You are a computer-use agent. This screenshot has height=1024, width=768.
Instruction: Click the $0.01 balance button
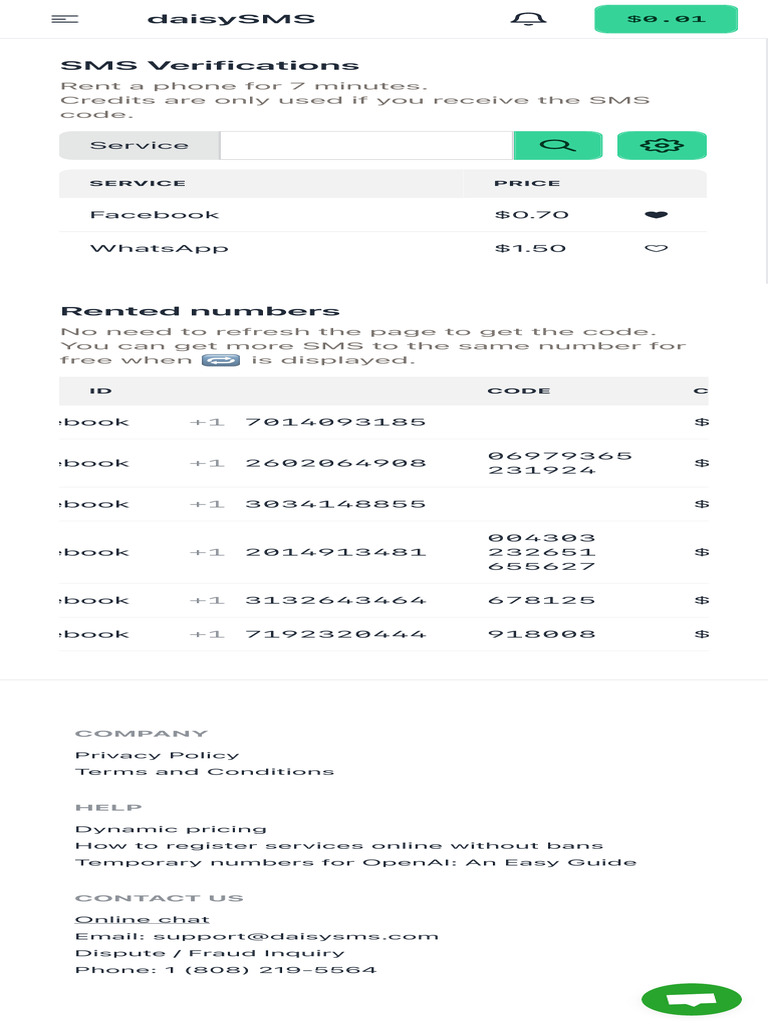click(665, 19)
